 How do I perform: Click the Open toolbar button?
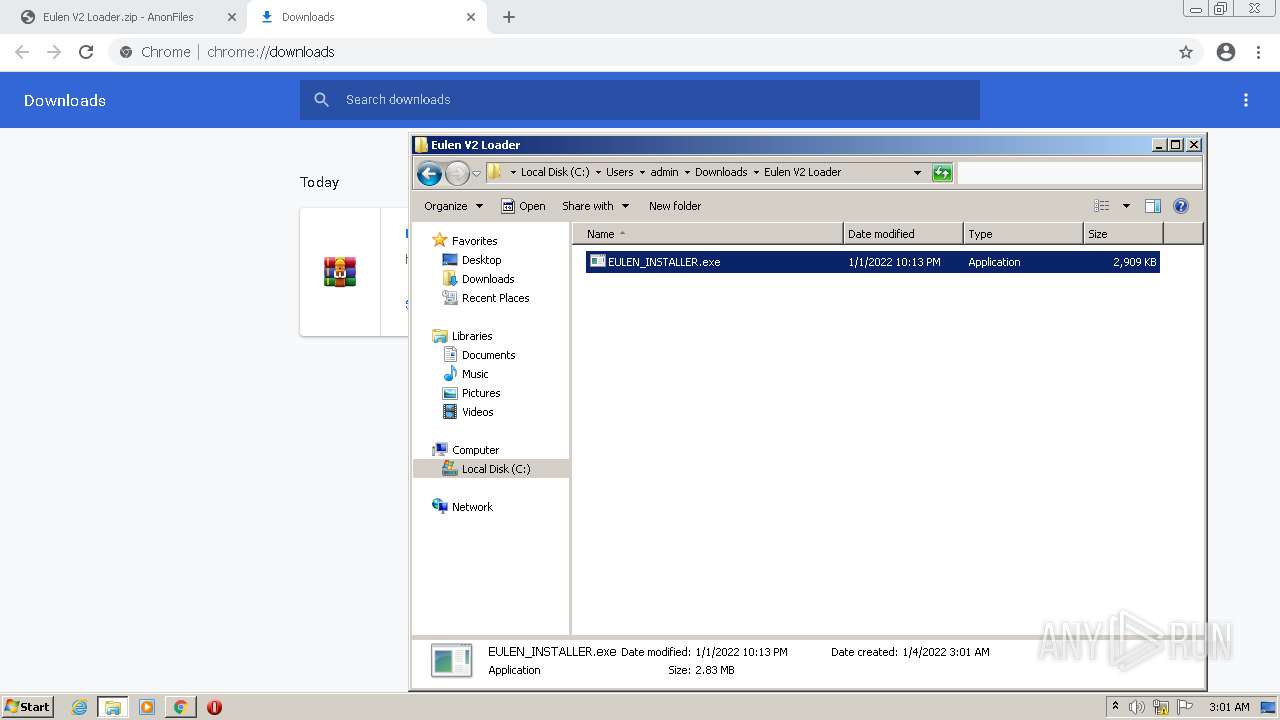pyautogui.click(x=523, y=206)
